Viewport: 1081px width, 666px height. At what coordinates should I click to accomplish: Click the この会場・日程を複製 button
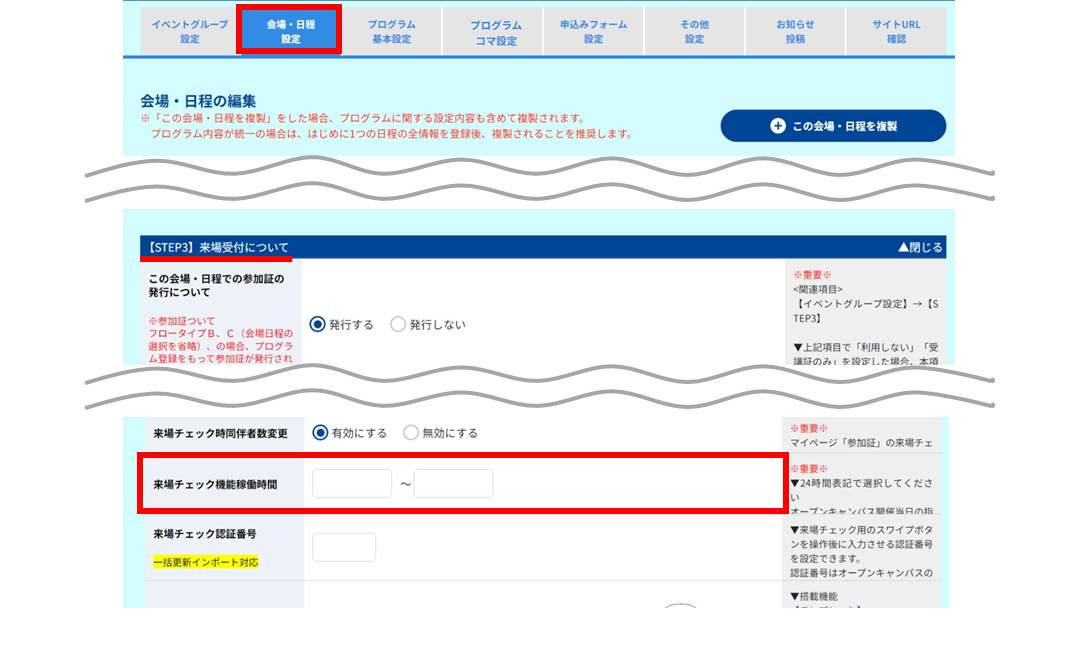(833, 125)
